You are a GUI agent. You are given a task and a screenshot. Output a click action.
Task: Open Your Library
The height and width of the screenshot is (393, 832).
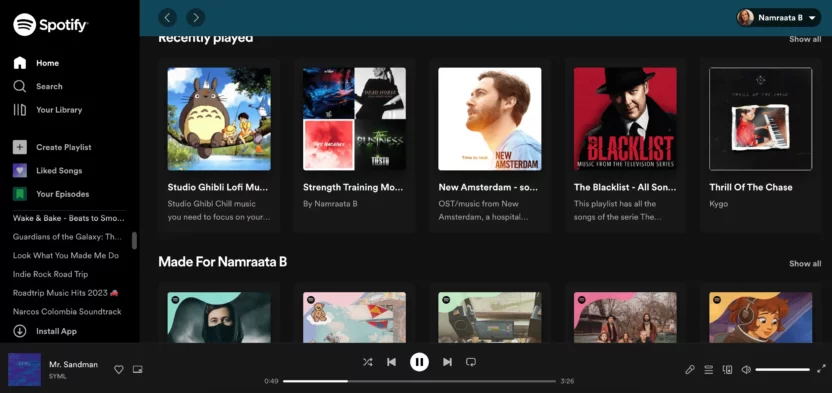tap(48, 110)
